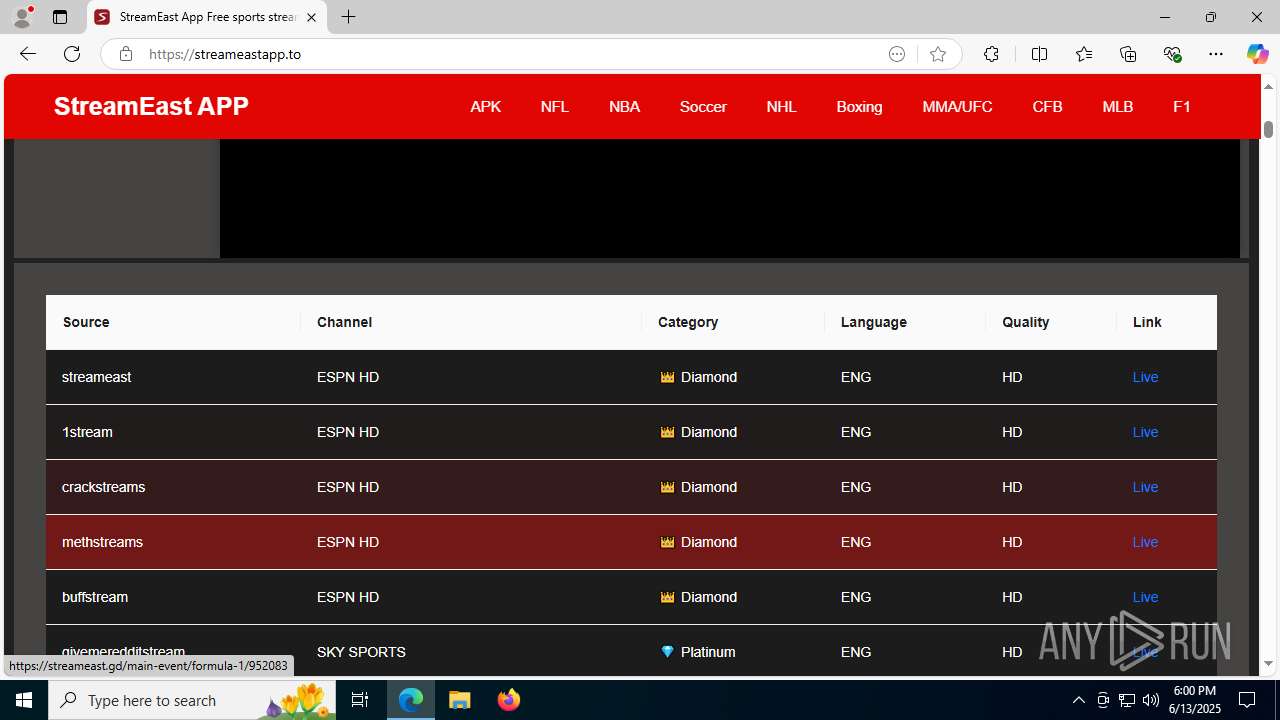Launch Firefox from the taskbar

pyautogui.click(x=509, y=700)
